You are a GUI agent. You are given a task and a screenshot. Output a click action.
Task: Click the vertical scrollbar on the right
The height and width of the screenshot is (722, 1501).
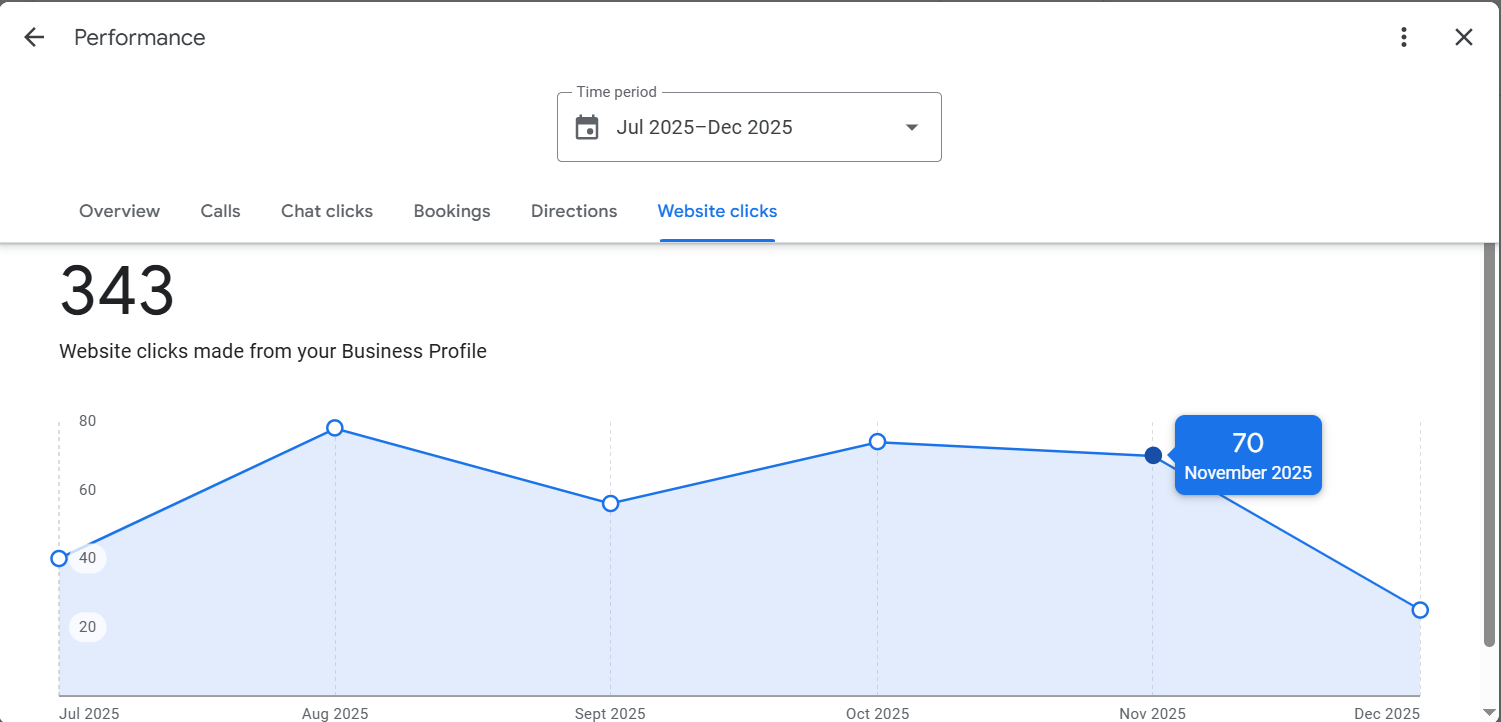(x=1490, y=440)
